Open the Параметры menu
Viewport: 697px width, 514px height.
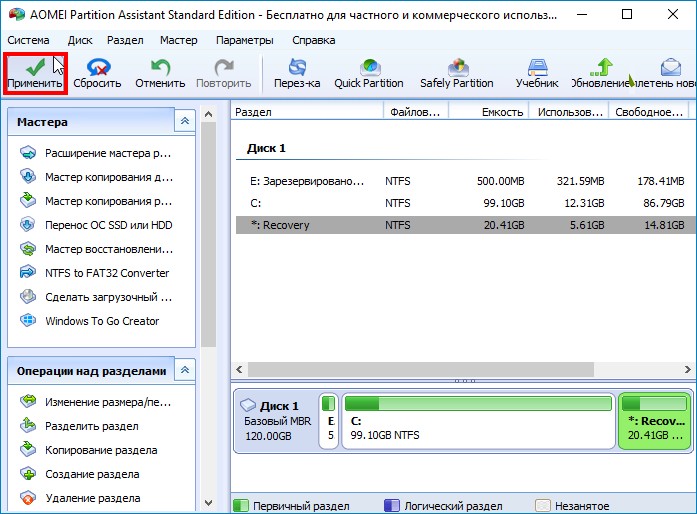[245, 40]
